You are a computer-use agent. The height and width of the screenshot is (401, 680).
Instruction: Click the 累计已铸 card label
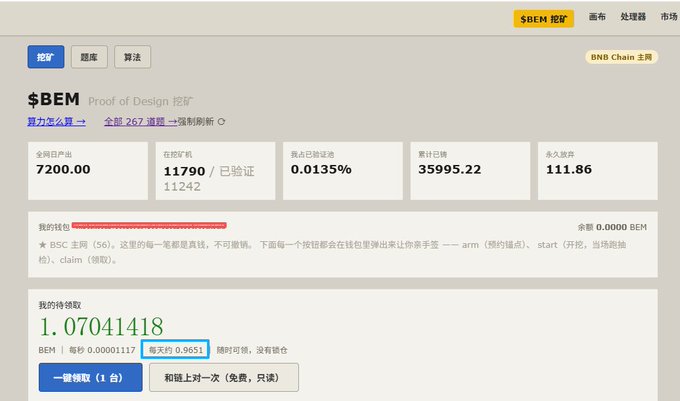[x=432, y=154]
